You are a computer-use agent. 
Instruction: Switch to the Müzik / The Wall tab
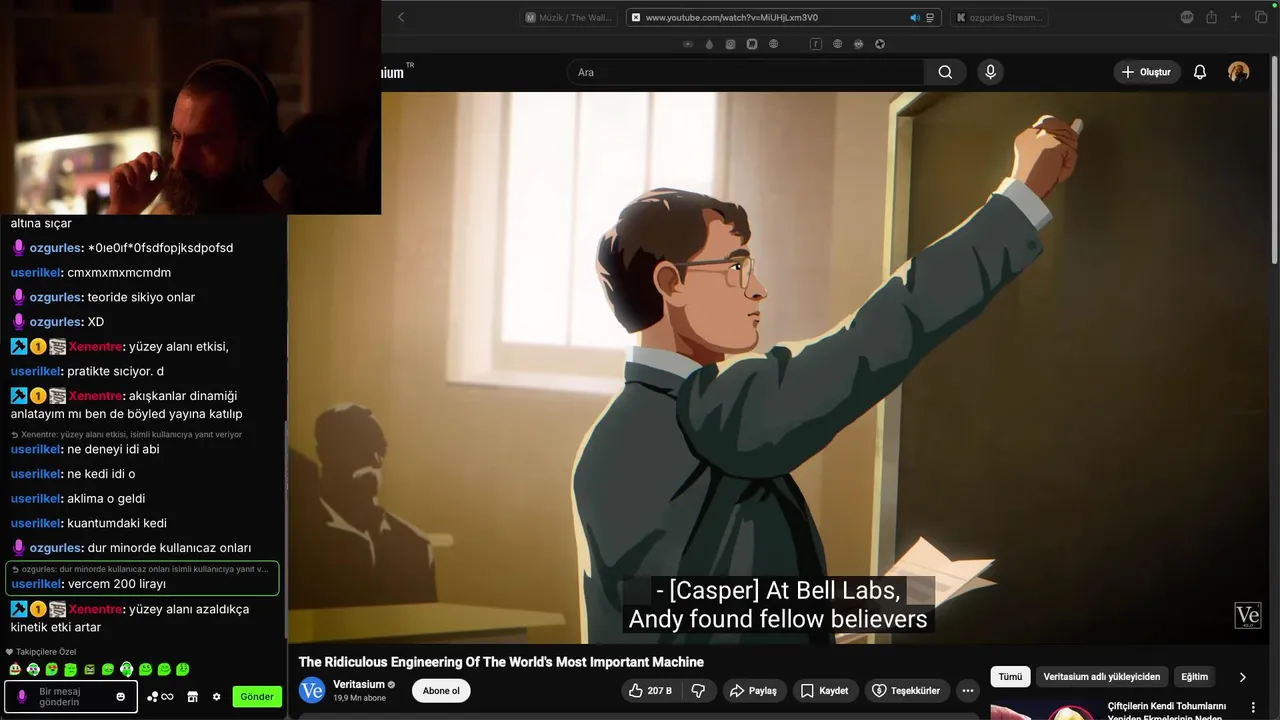tap(568, 17)
